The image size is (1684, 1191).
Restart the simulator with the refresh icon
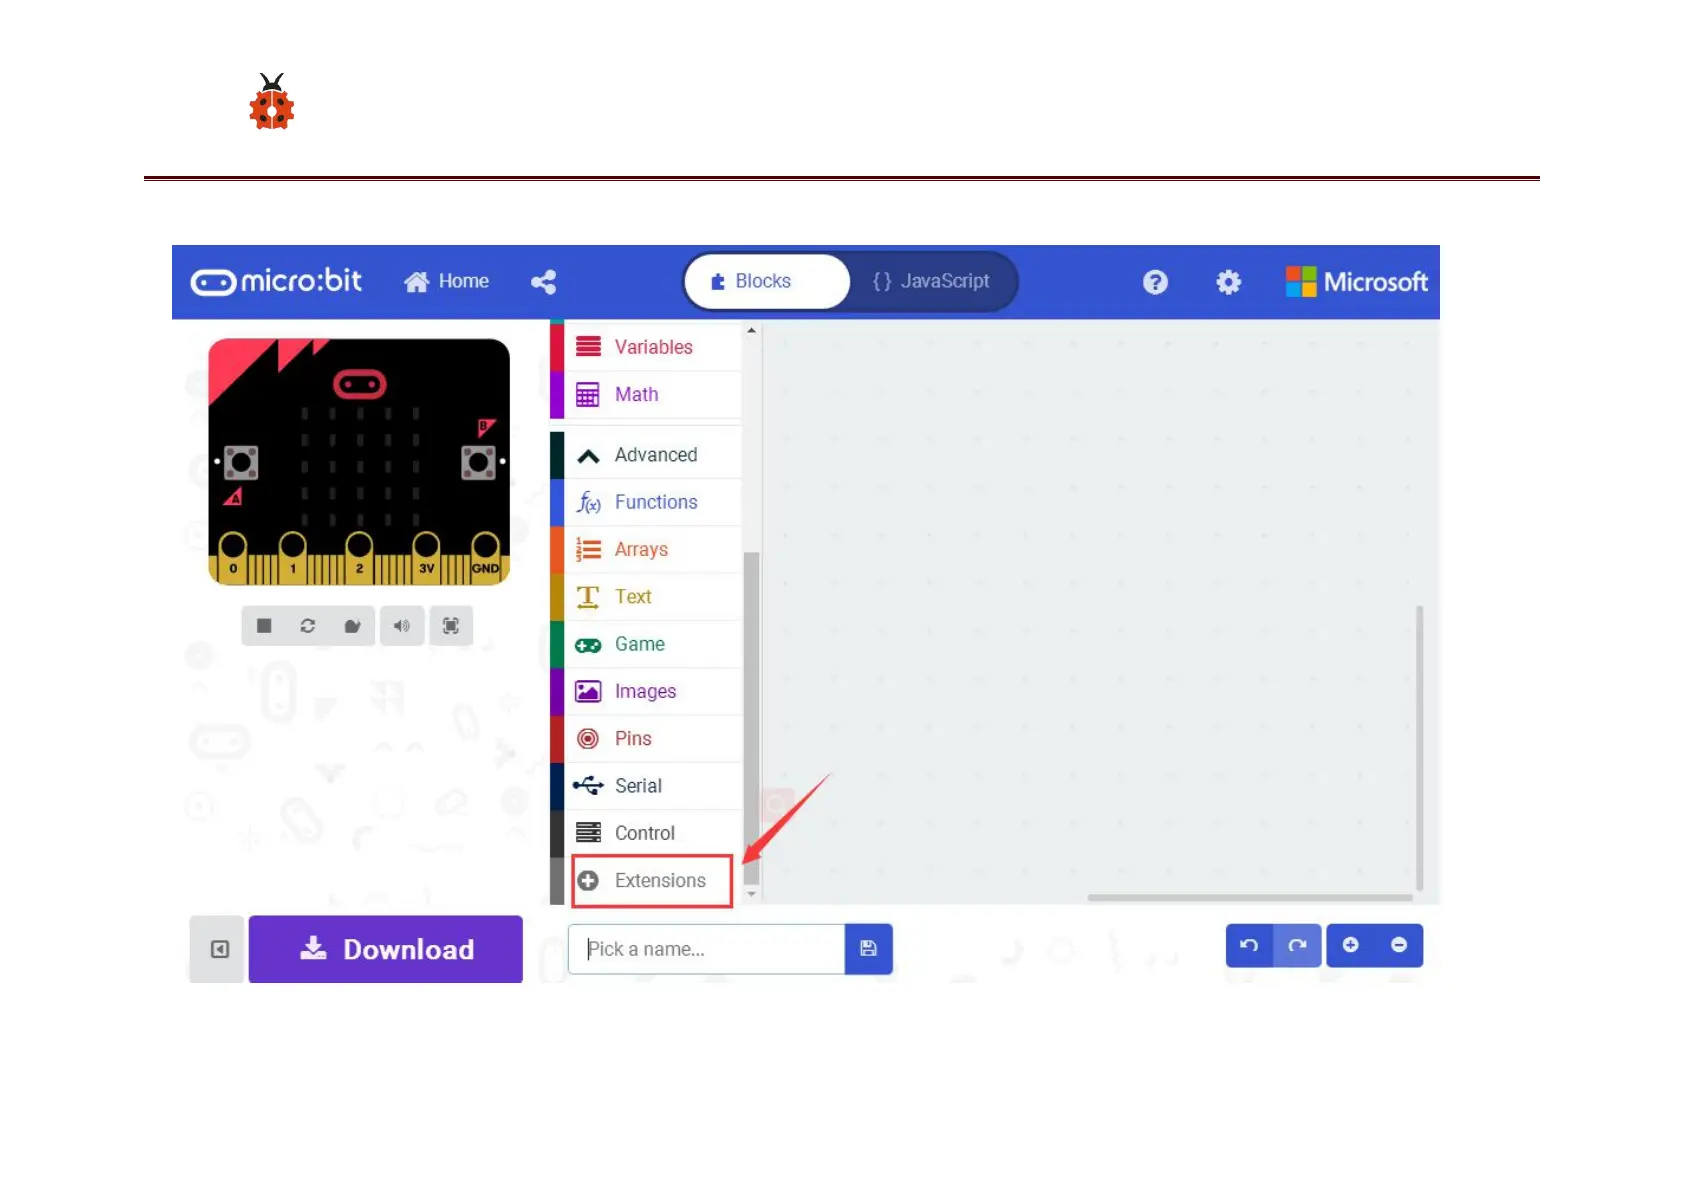click(x=308, y=626)
